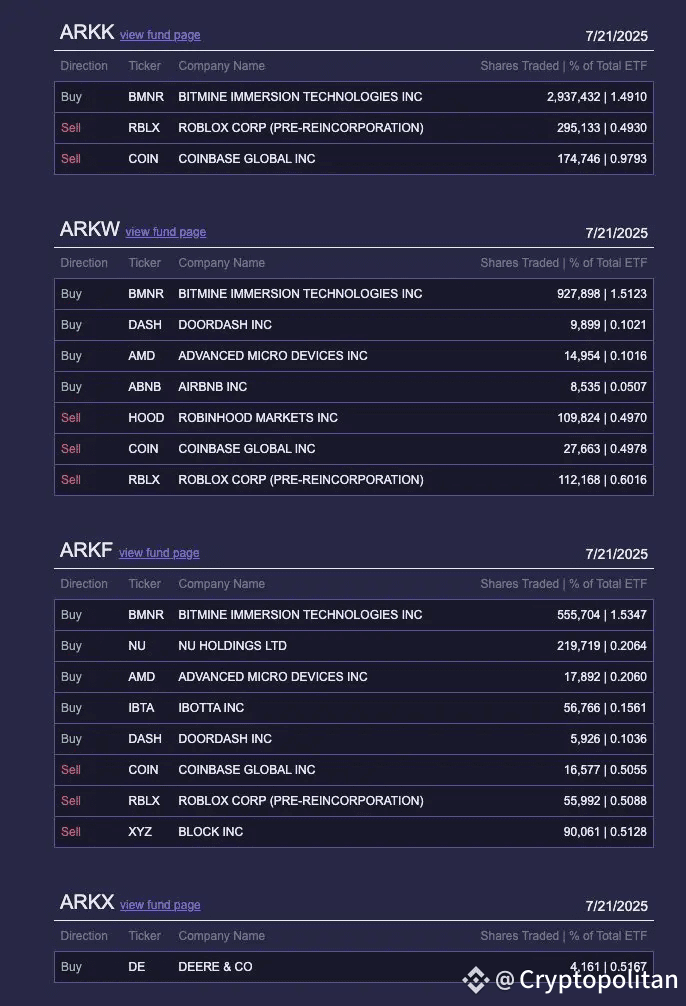This screenshot has height=1006, width=686.
Task: Click ARKK Direction column header
Action: [84, 65]
